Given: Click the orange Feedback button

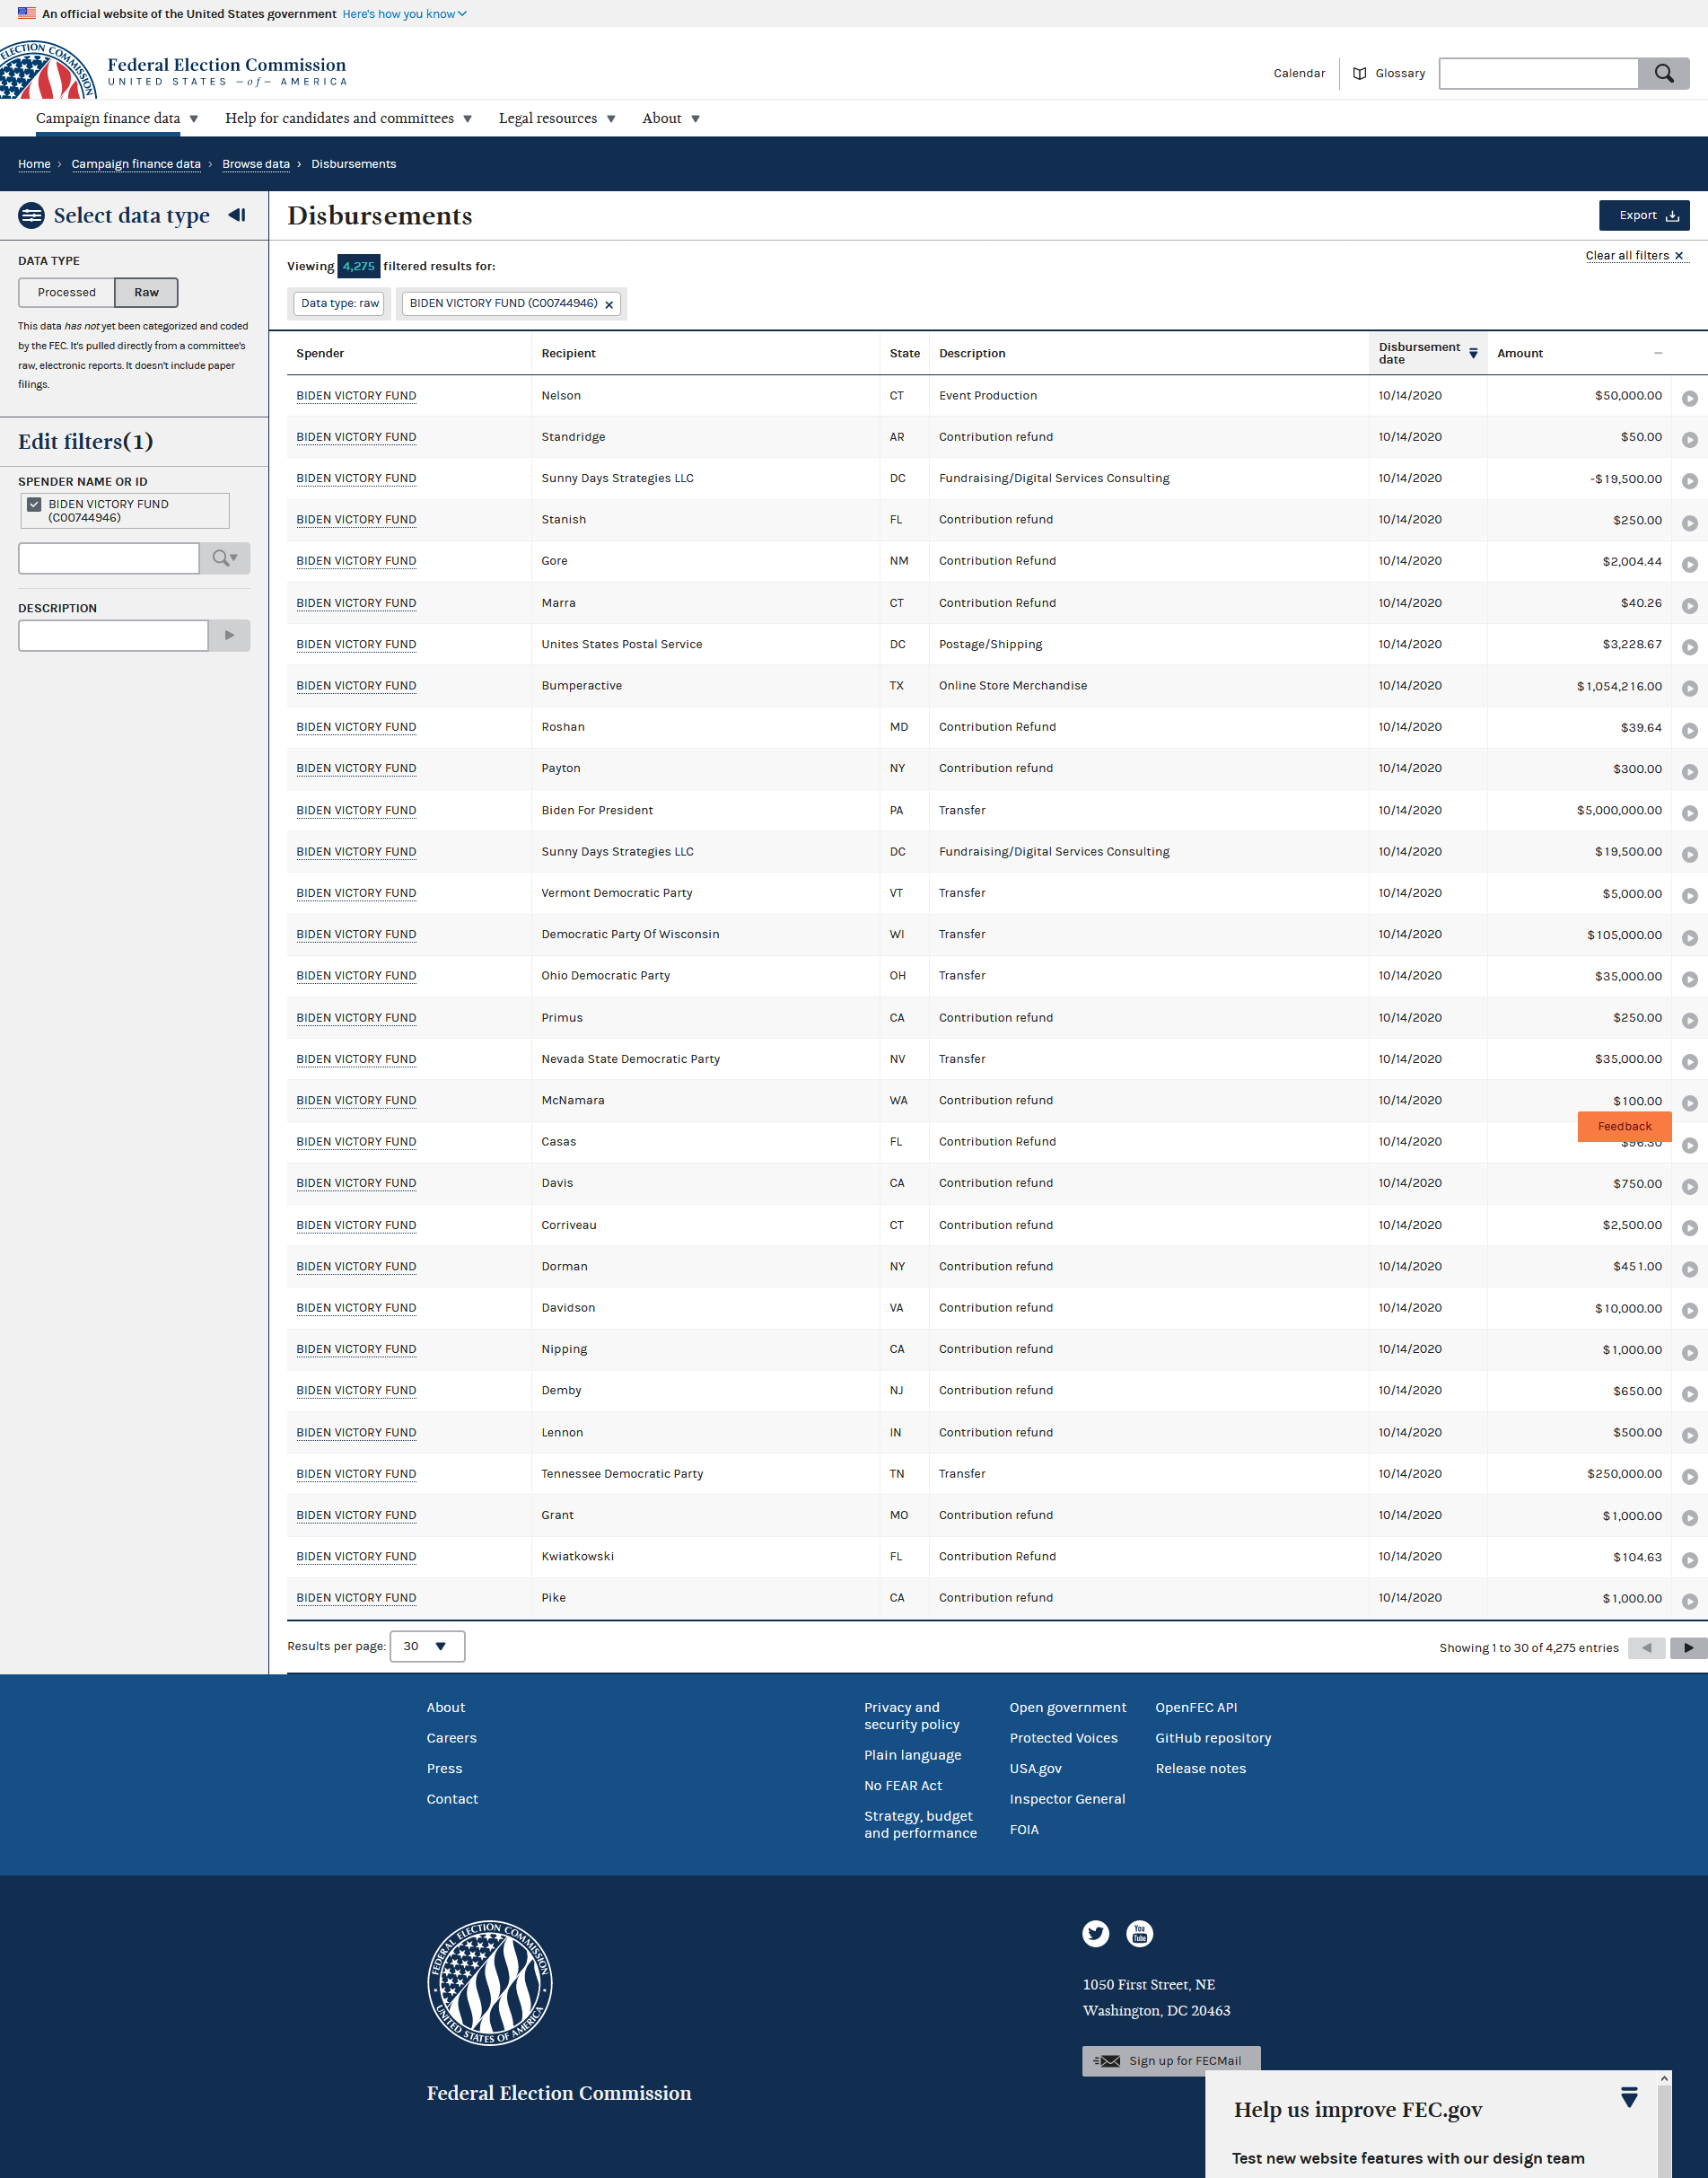Looking at the screenshot, I should point(1624,1126).
